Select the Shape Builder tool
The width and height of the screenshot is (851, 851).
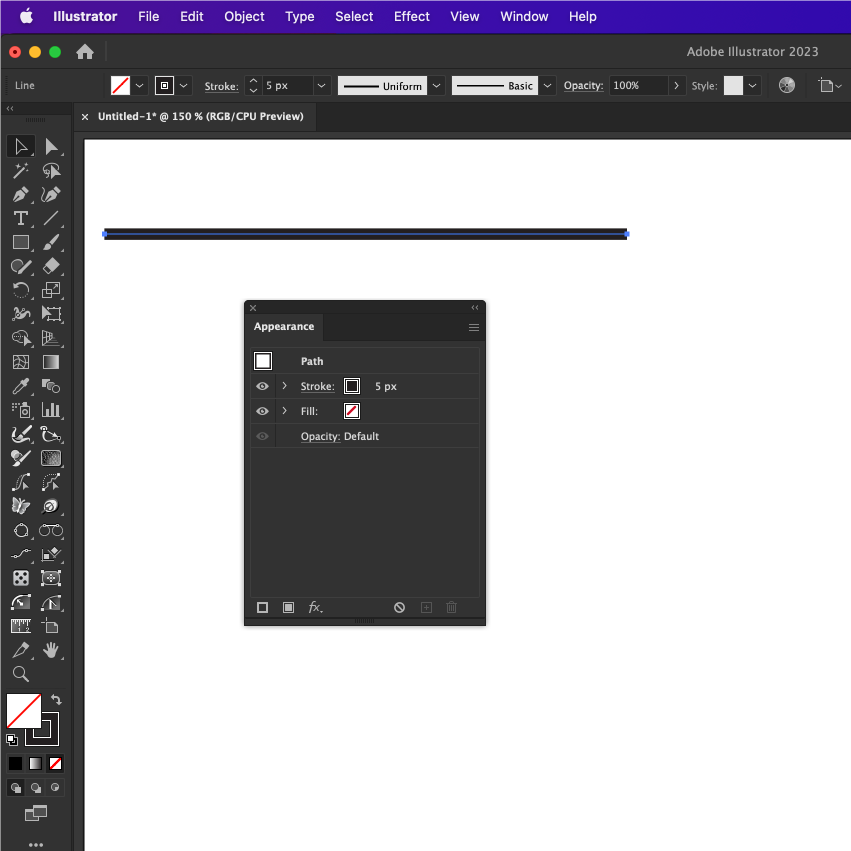tap(21, 338)
